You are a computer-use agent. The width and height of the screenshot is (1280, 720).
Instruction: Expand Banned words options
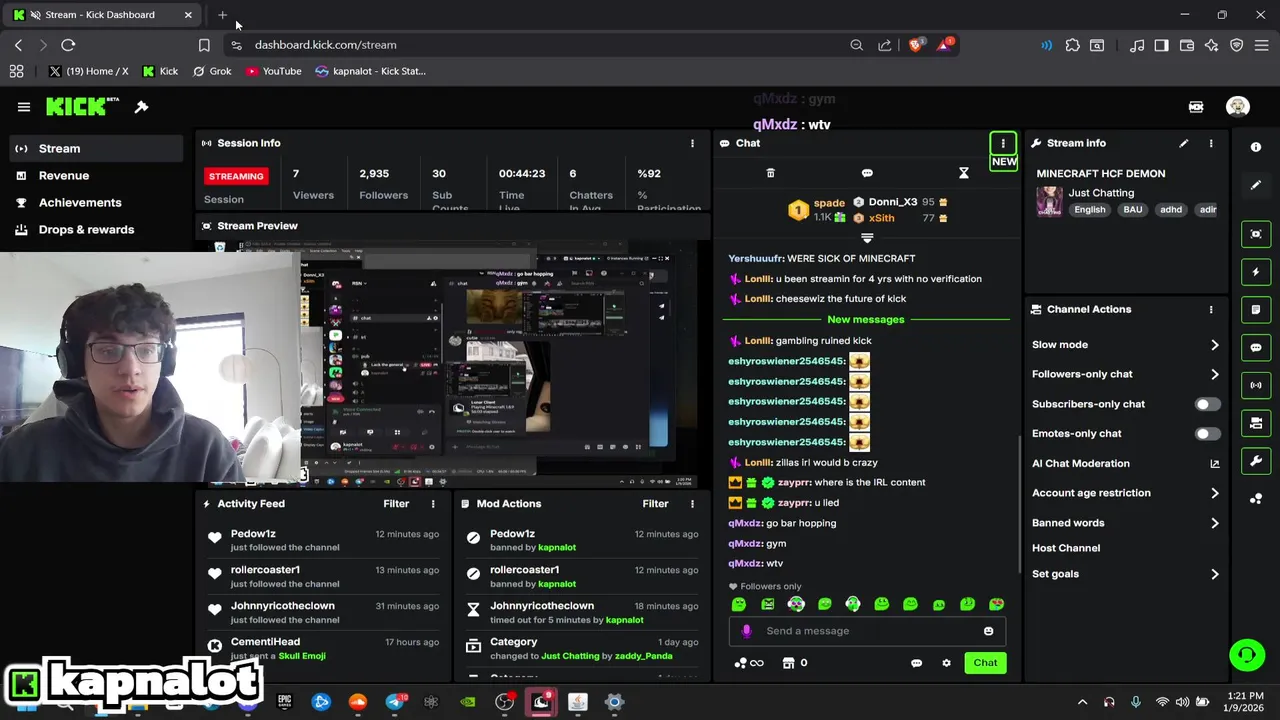coord(1215,523)
